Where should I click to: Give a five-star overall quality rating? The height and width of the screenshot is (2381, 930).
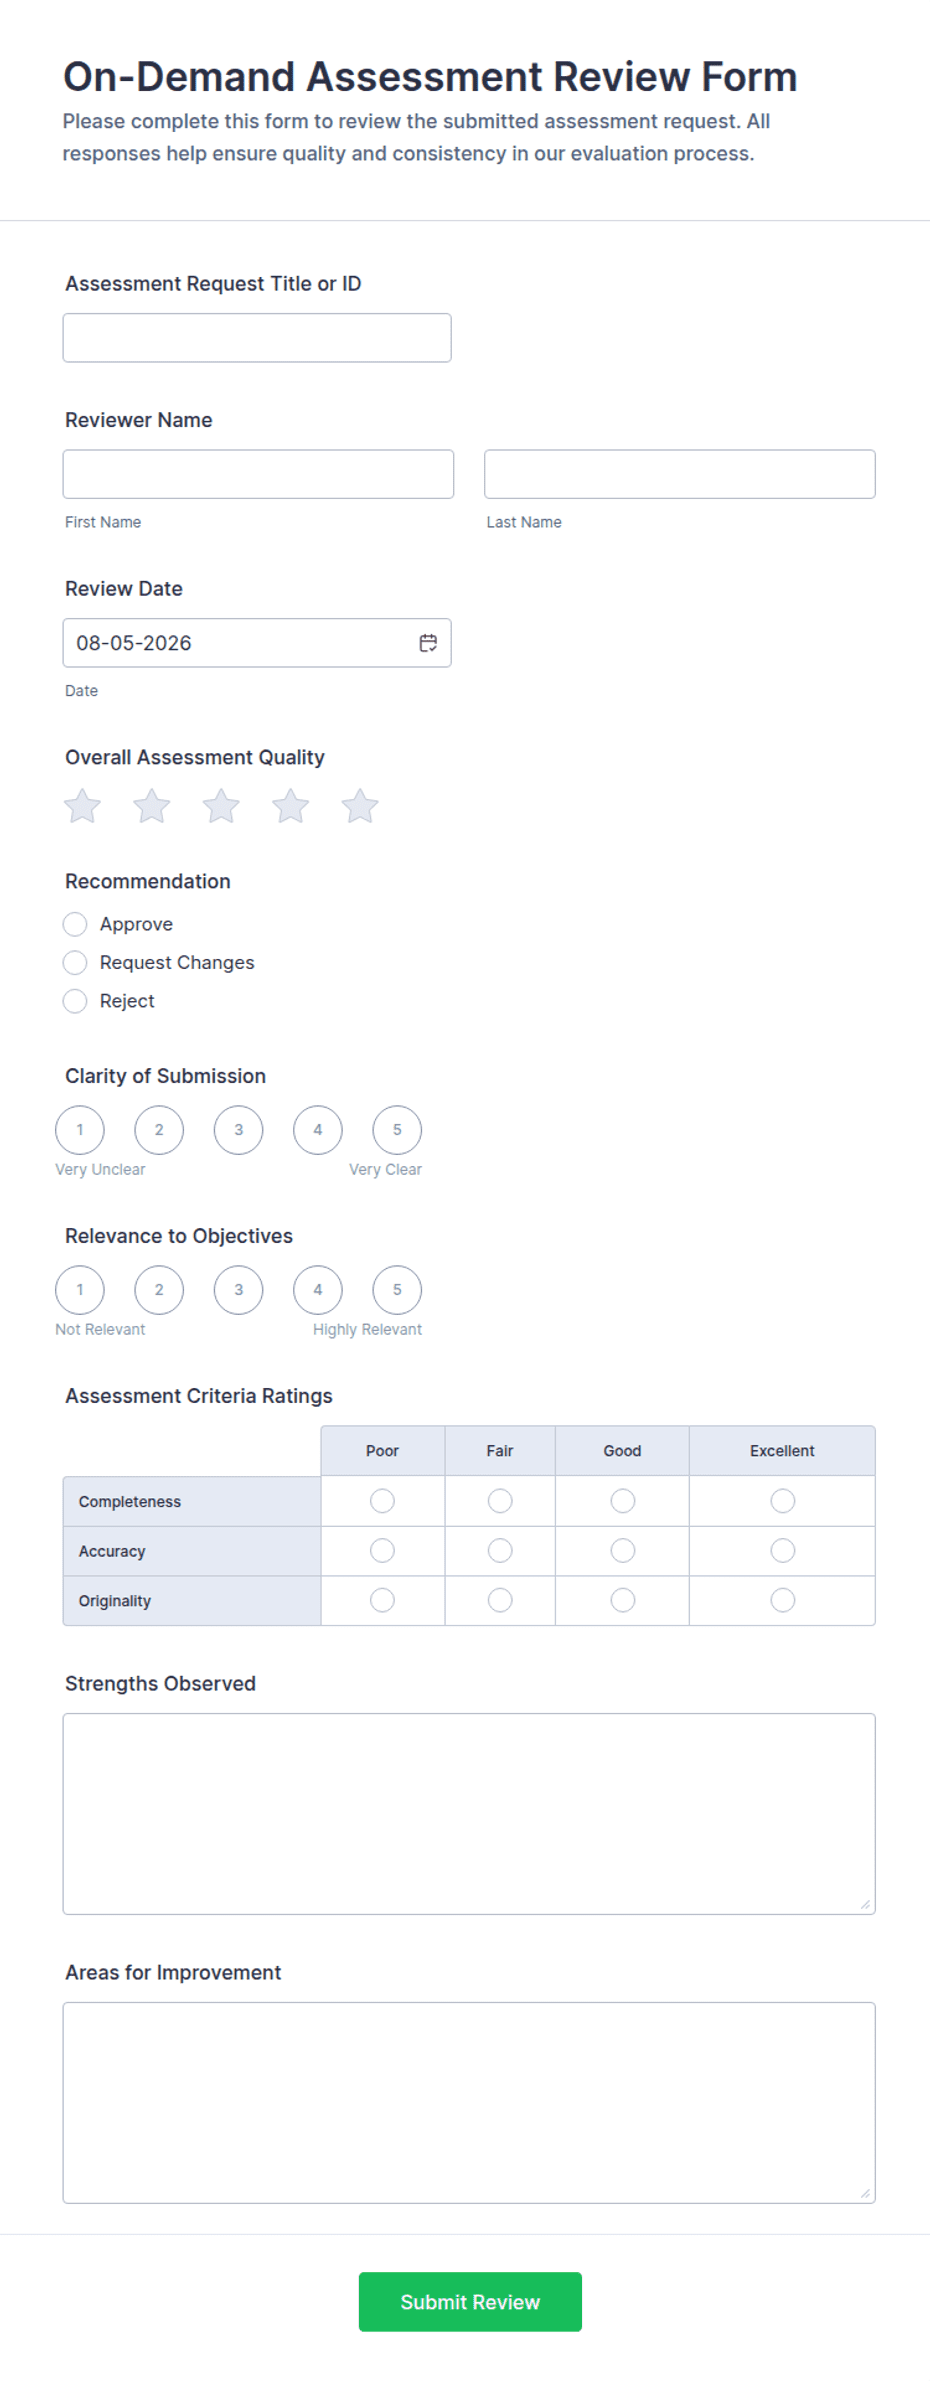360,806
